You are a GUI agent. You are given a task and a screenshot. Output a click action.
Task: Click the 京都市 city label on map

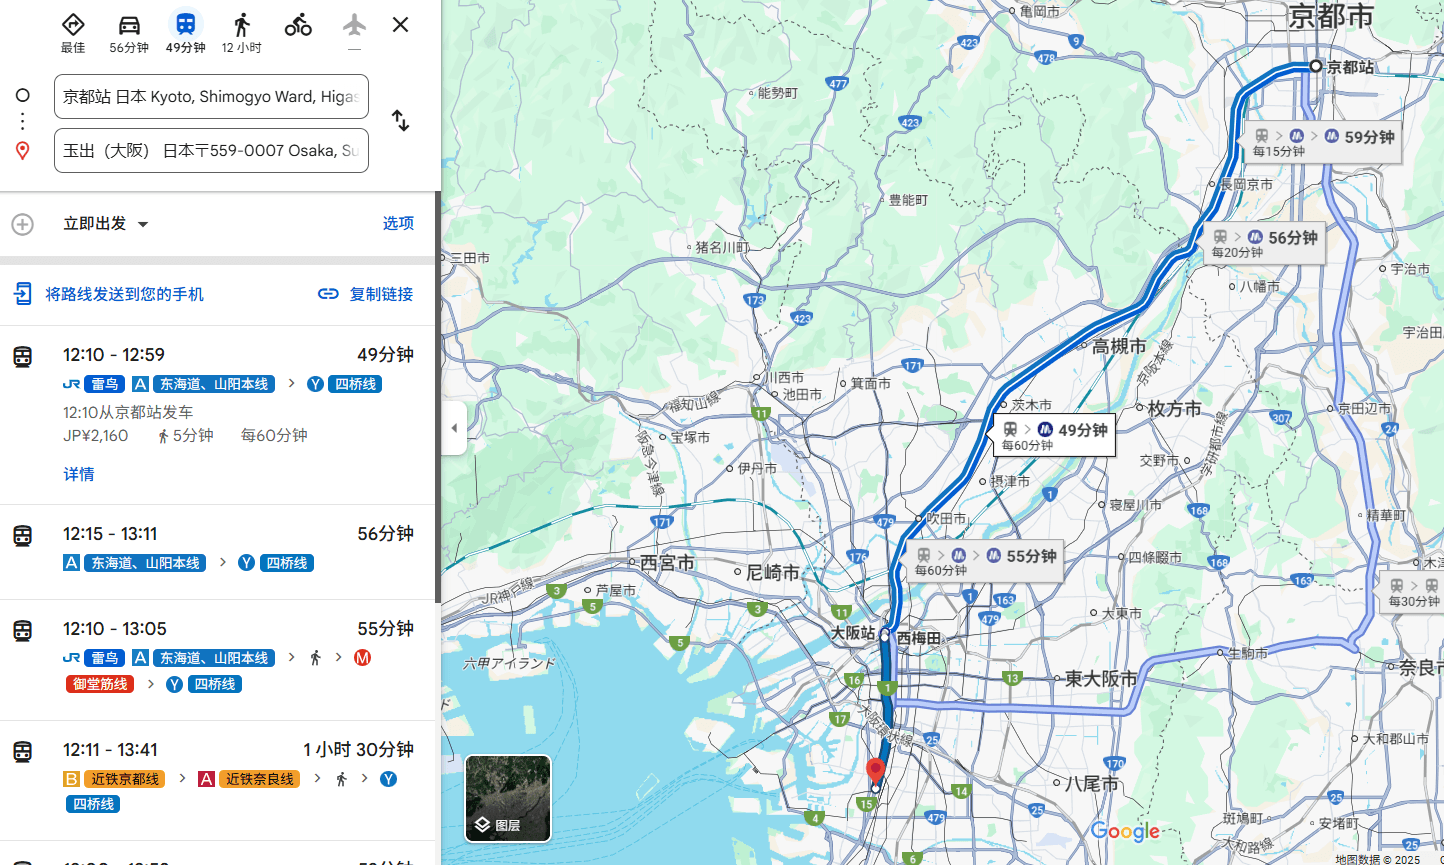click(x=1331, y=16)
